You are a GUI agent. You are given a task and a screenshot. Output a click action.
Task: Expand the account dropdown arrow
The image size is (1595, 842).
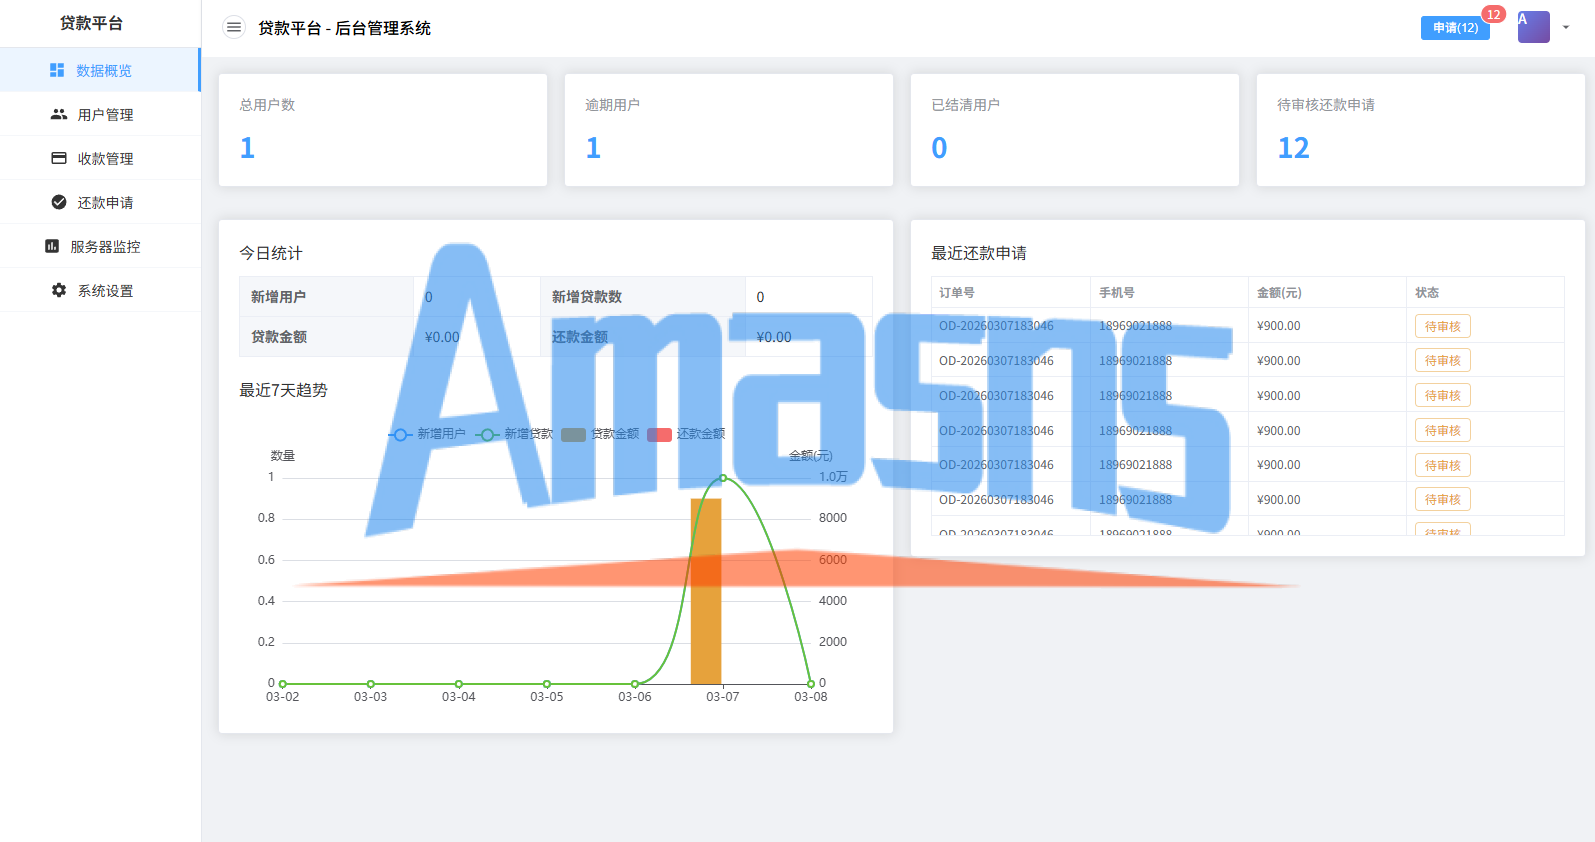tap(1566, 28)
